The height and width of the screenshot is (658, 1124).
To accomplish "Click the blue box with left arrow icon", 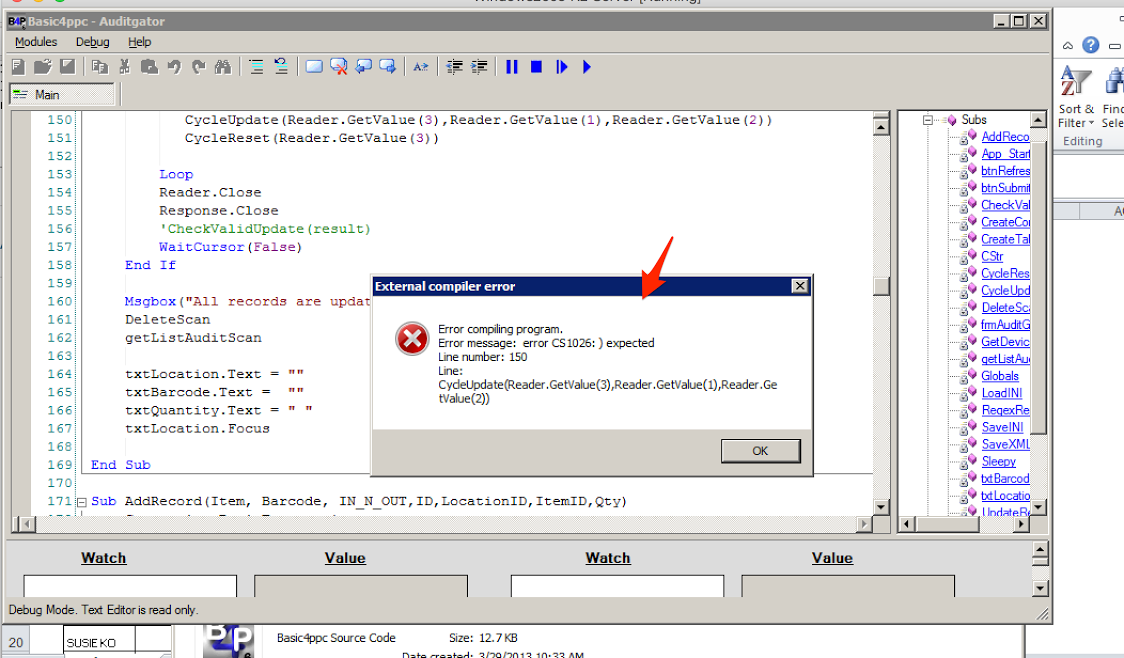I will (x=363, y=67).
